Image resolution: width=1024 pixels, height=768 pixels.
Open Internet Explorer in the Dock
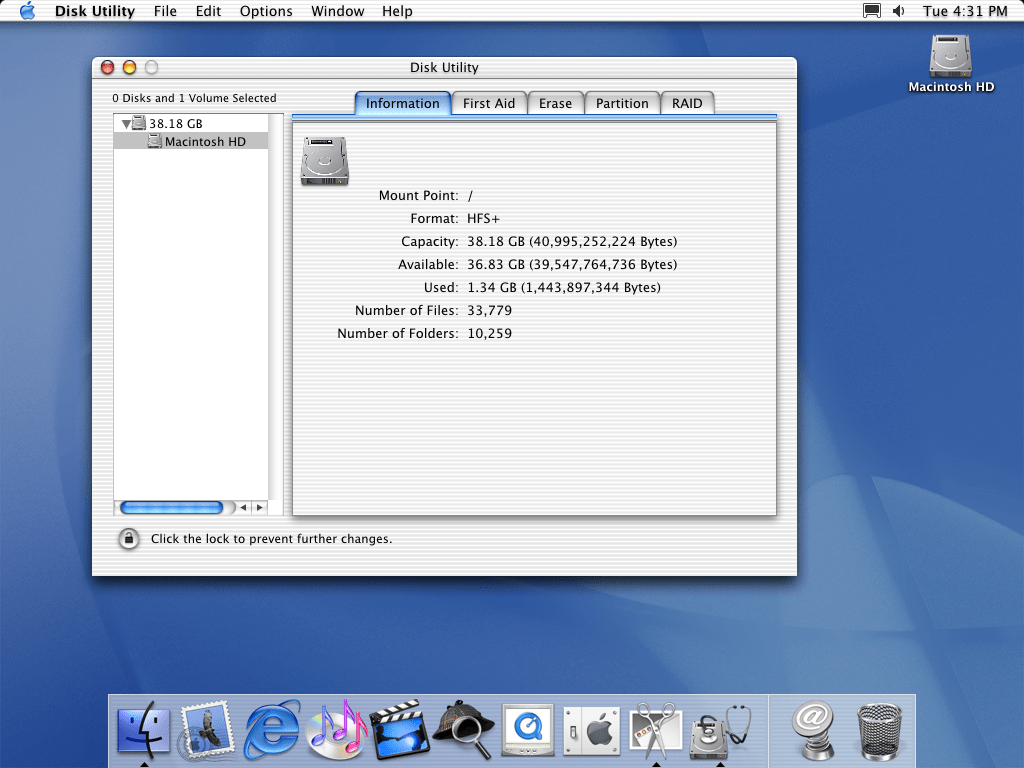(272, 730)
